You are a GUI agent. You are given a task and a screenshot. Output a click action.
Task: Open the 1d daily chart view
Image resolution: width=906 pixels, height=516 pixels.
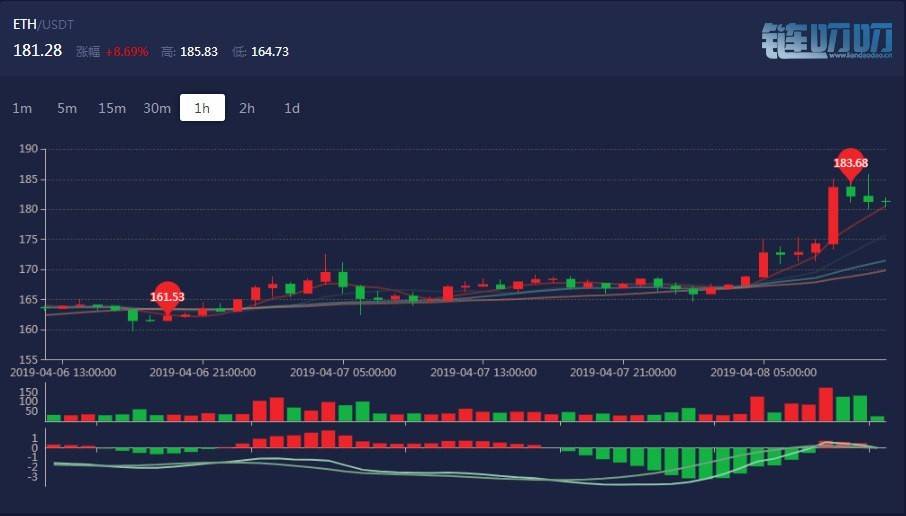pos(292,108)
